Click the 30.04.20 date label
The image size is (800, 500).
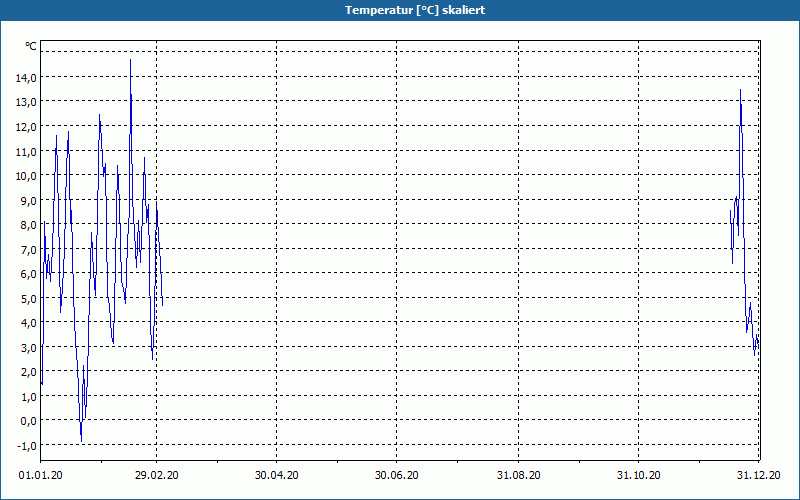point(277,475)
